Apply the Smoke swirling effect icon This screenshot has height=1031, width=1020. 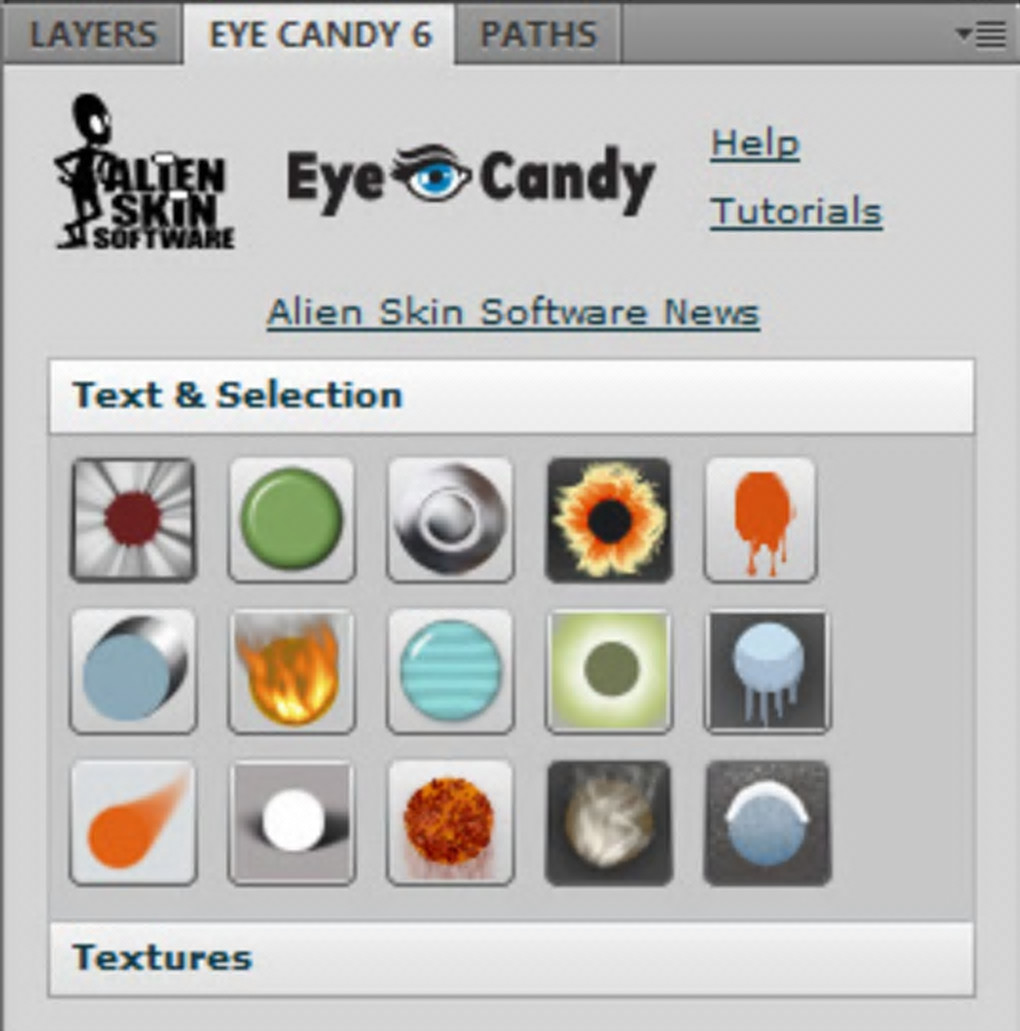609,823
